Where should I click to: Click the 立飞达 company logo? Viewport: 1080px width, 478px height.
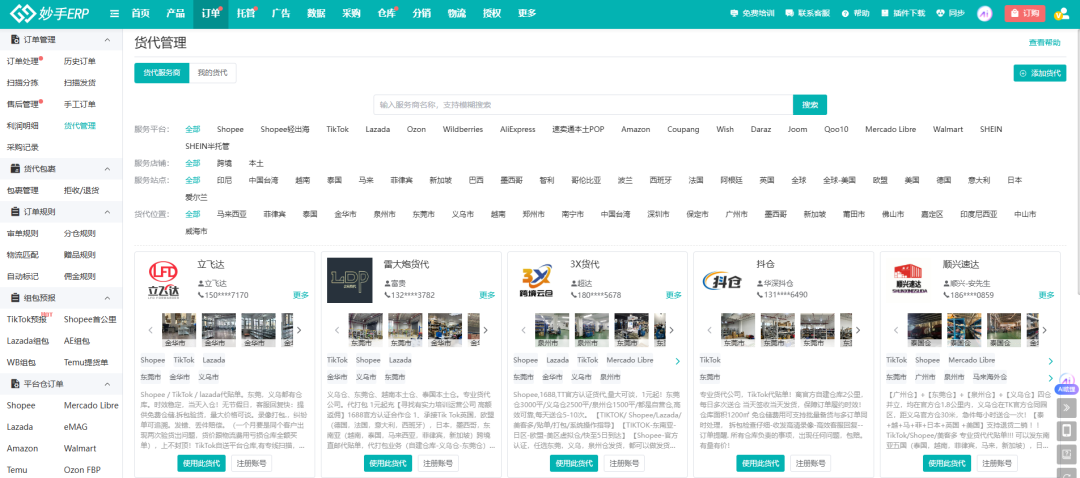click(164, 280)
